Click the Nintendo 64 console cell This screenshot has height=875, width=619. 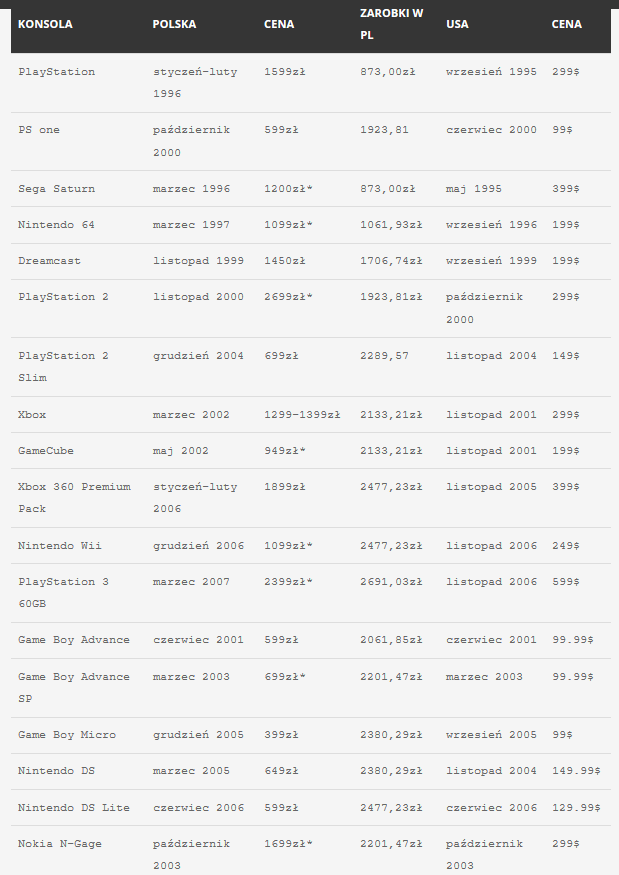[x=56, y=225]
